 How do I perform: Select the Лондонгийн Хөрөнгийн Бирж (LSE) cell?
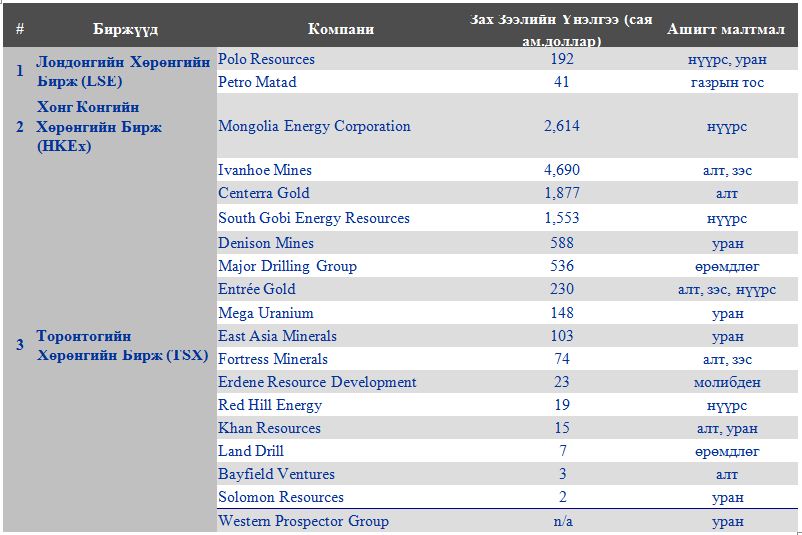click(x=122, y=70)
